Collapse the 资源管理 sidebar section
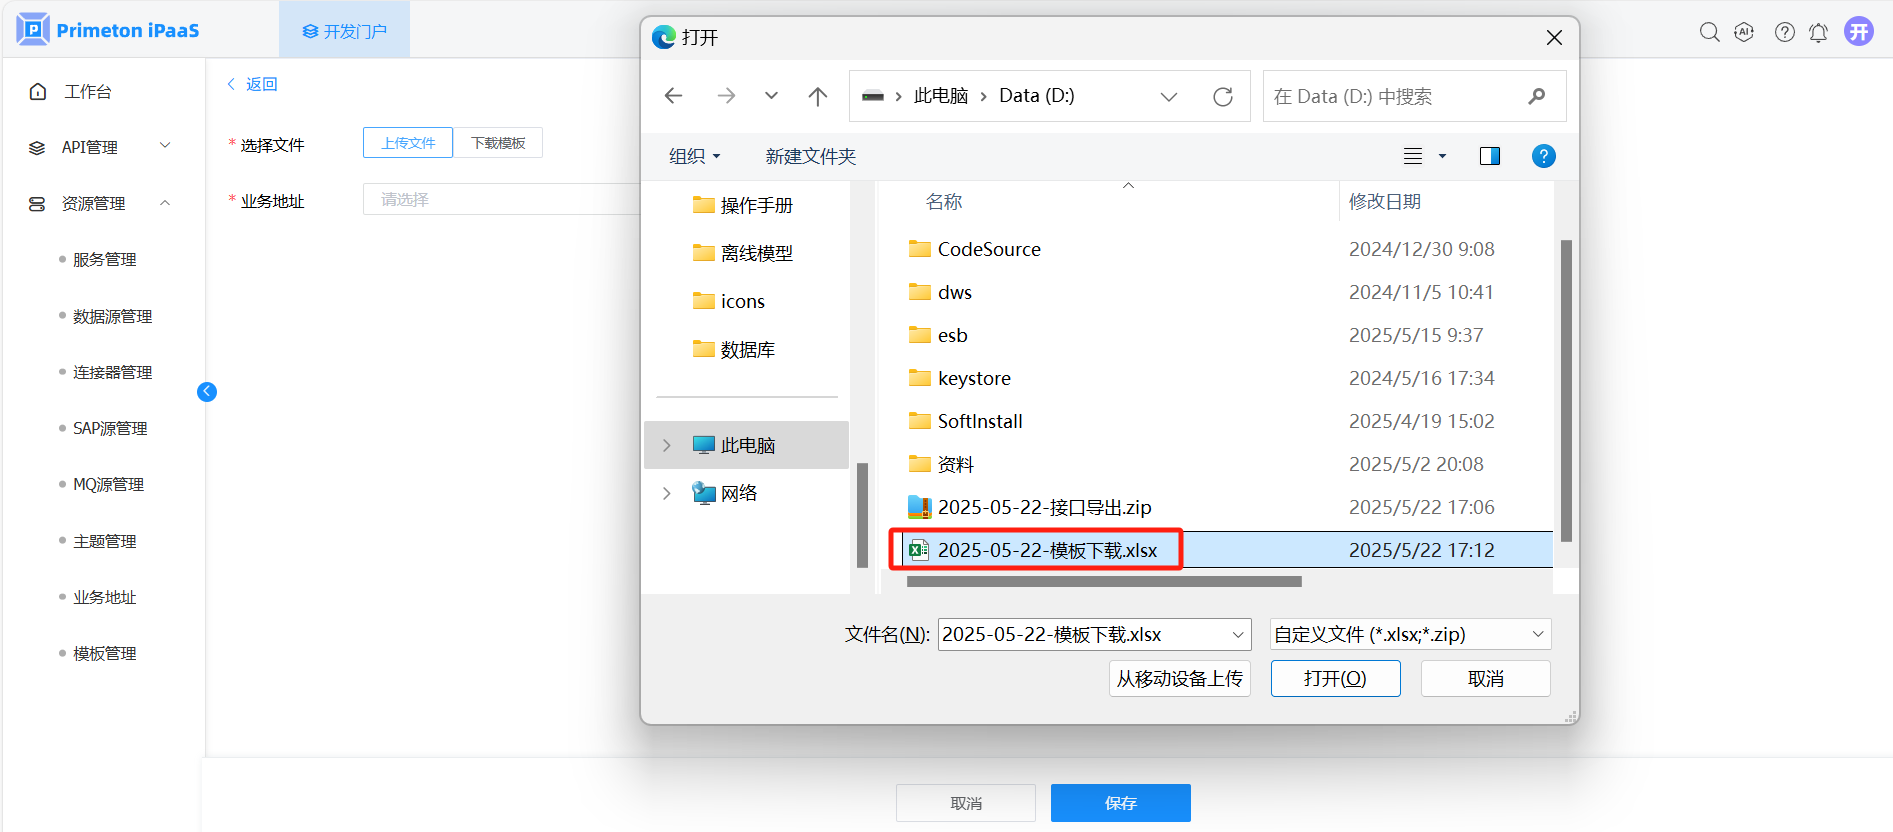 (x=165, y=203)
